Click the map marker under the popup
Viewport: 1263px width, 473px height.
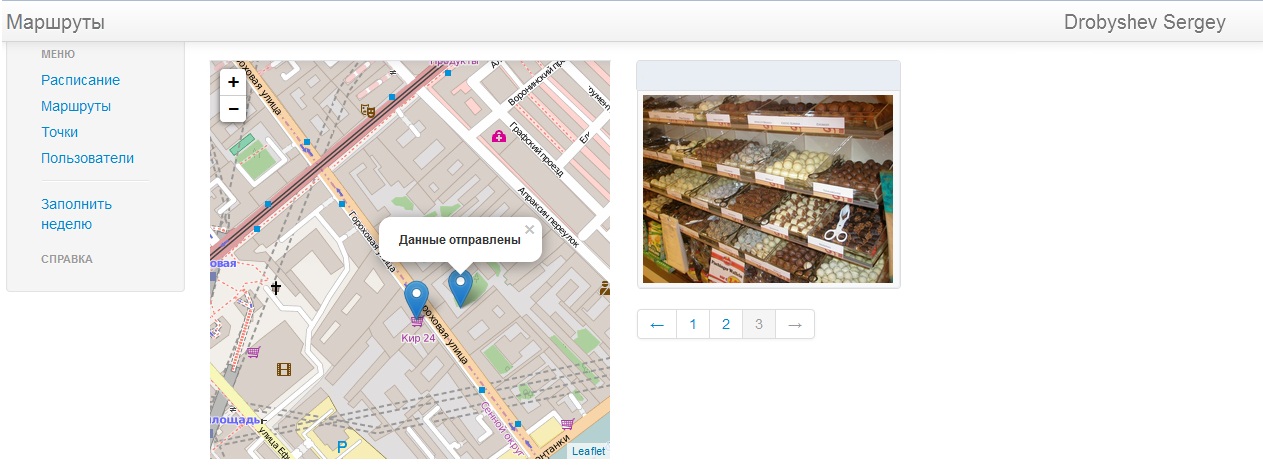click(x=460, y=288)
